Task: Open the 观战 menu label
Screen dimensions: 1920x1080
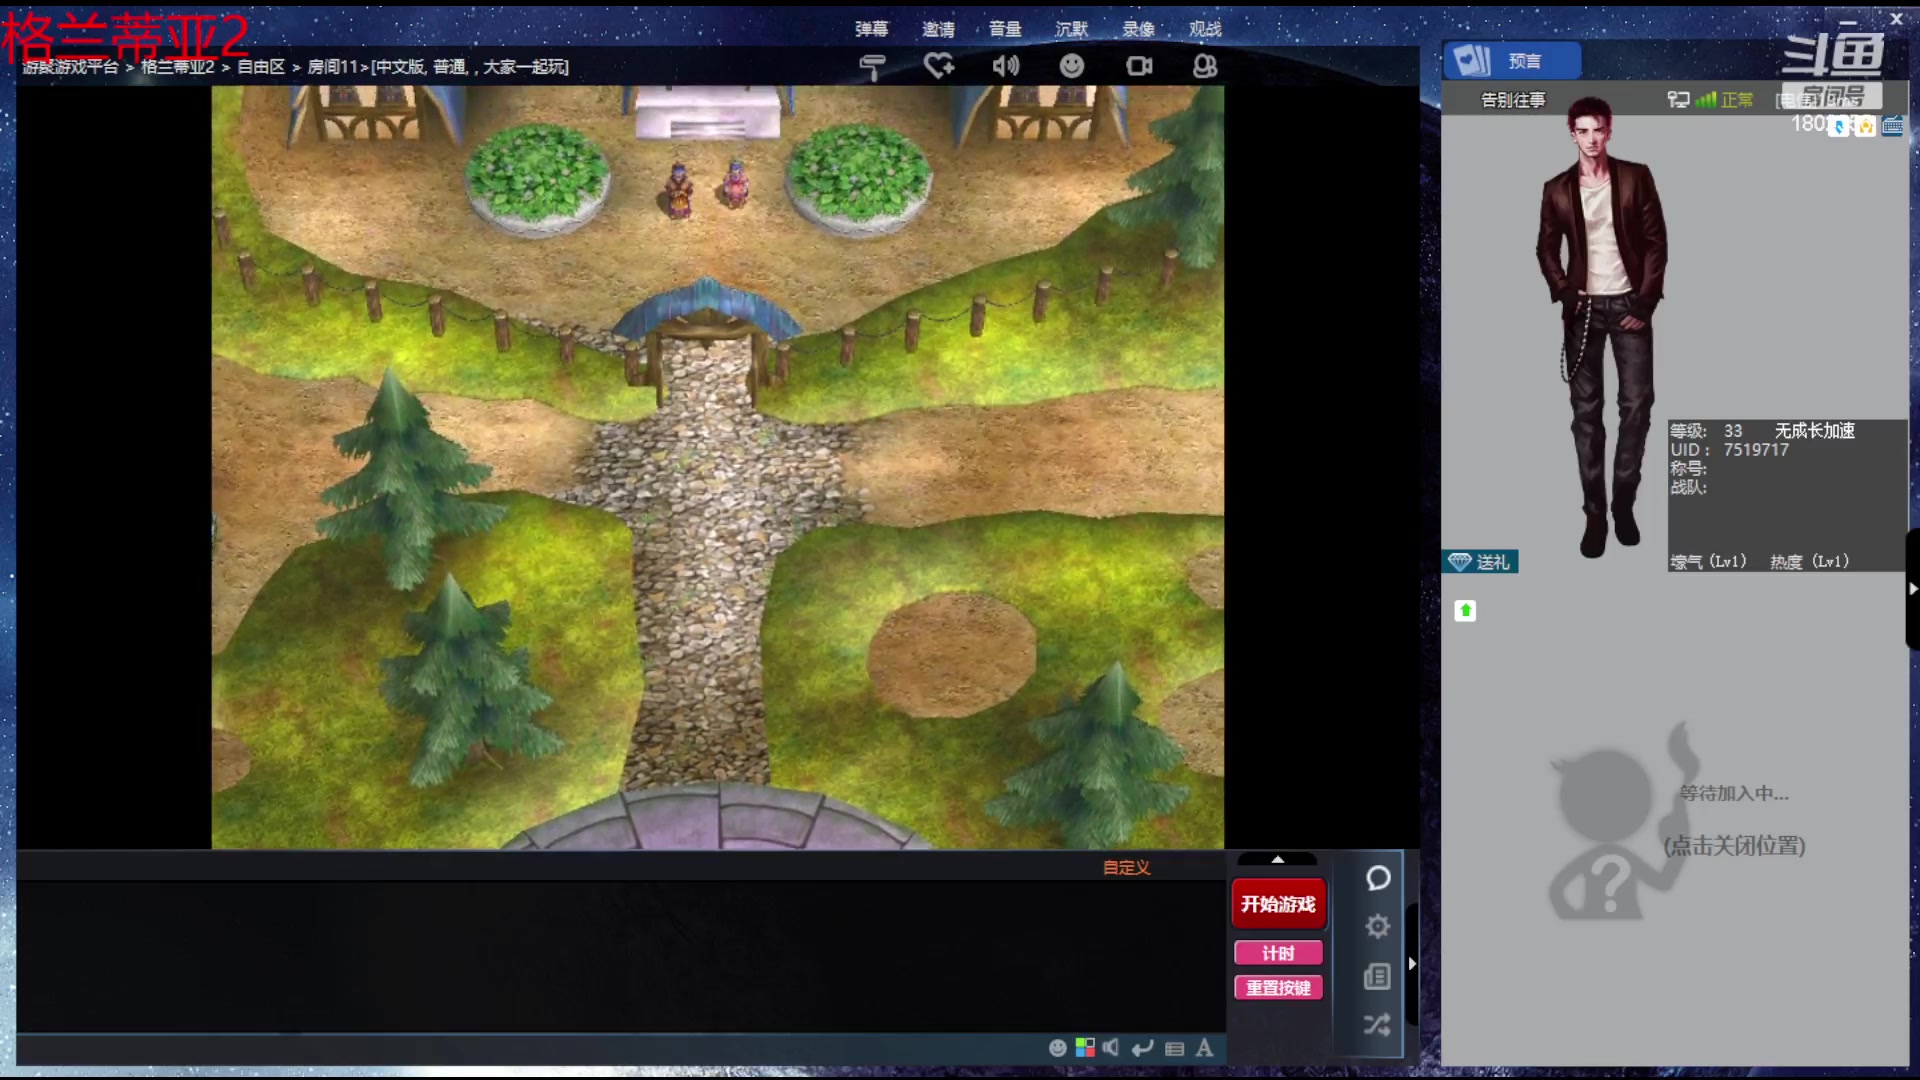Action: (x=1205, y=29)
